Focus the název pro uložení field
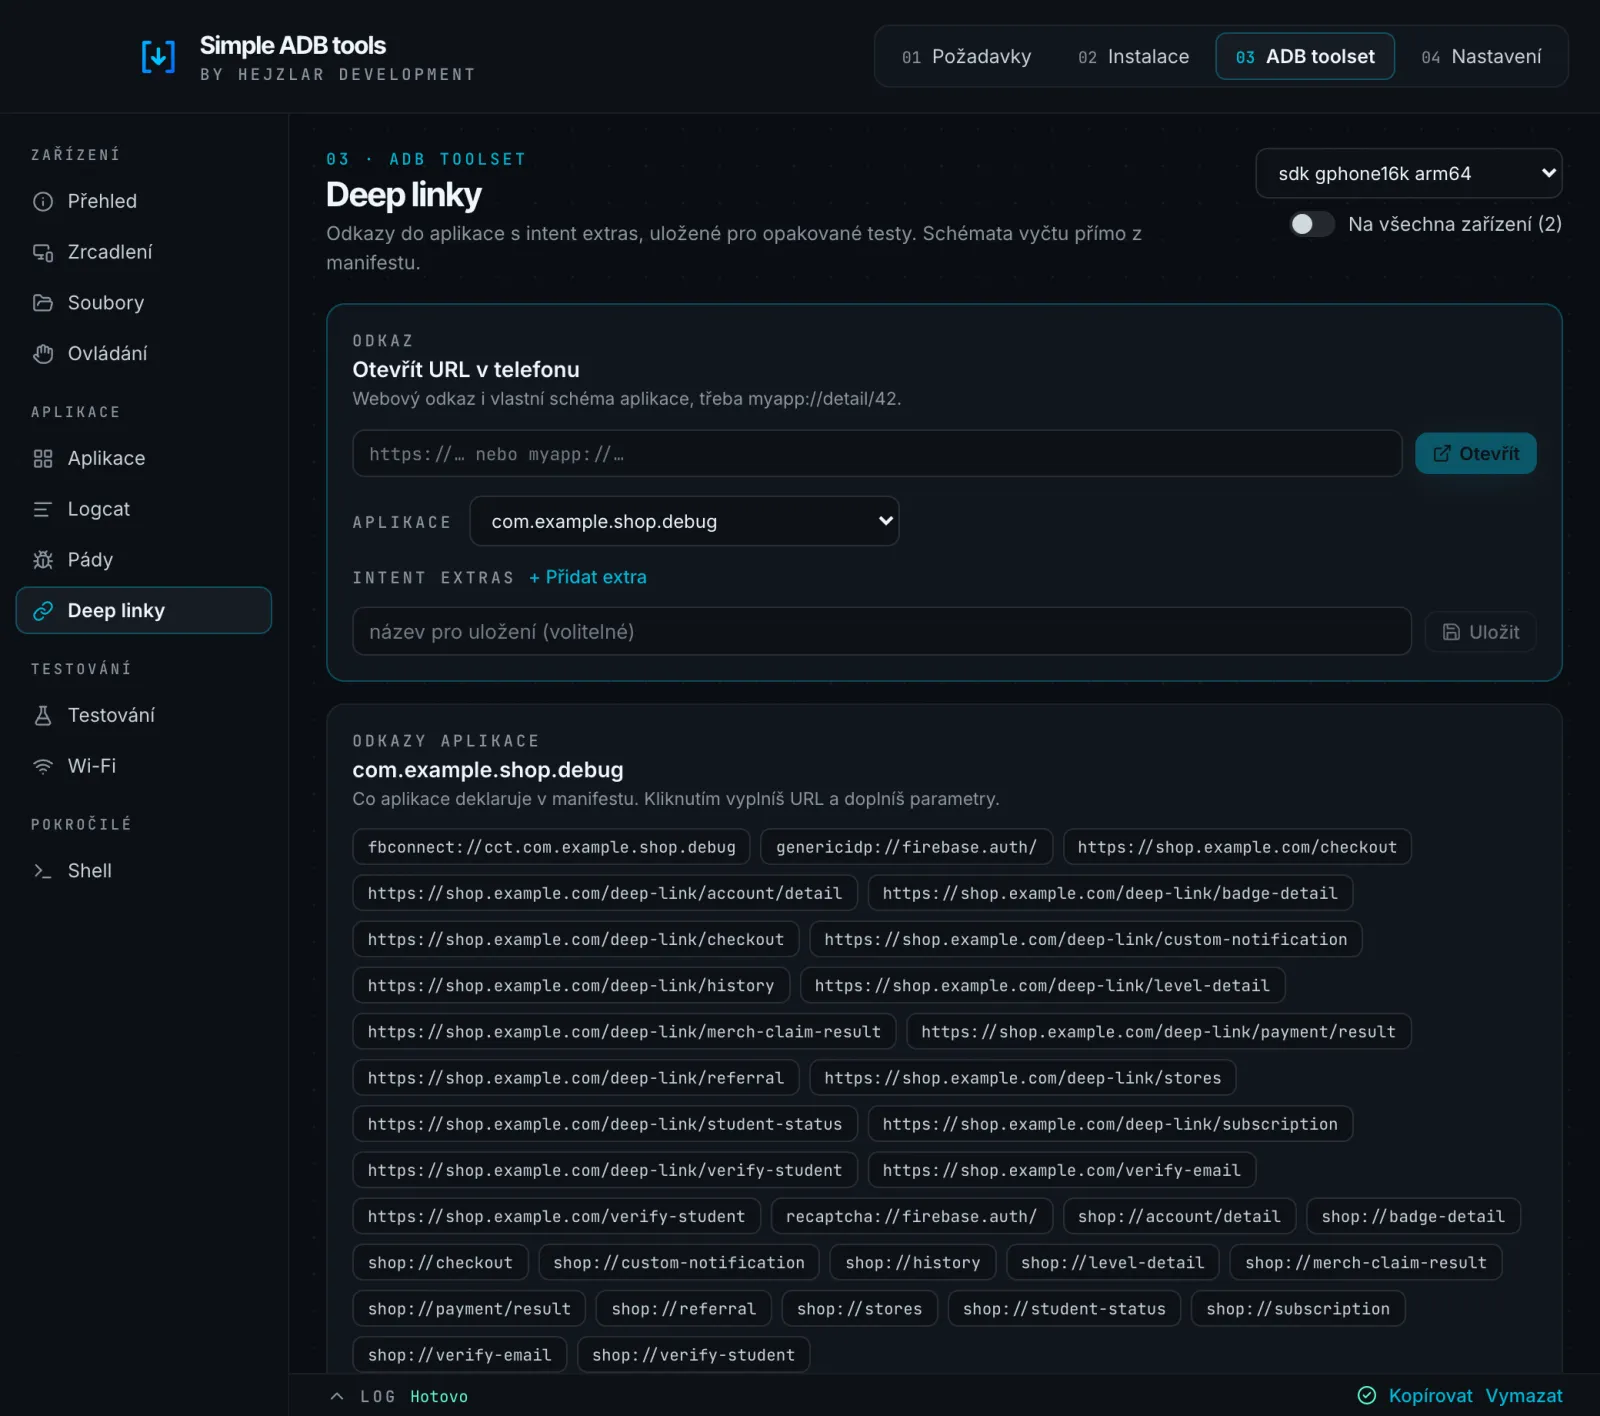The height and width of the screenshot is (1416, 1600). click(x=882, y=632)
